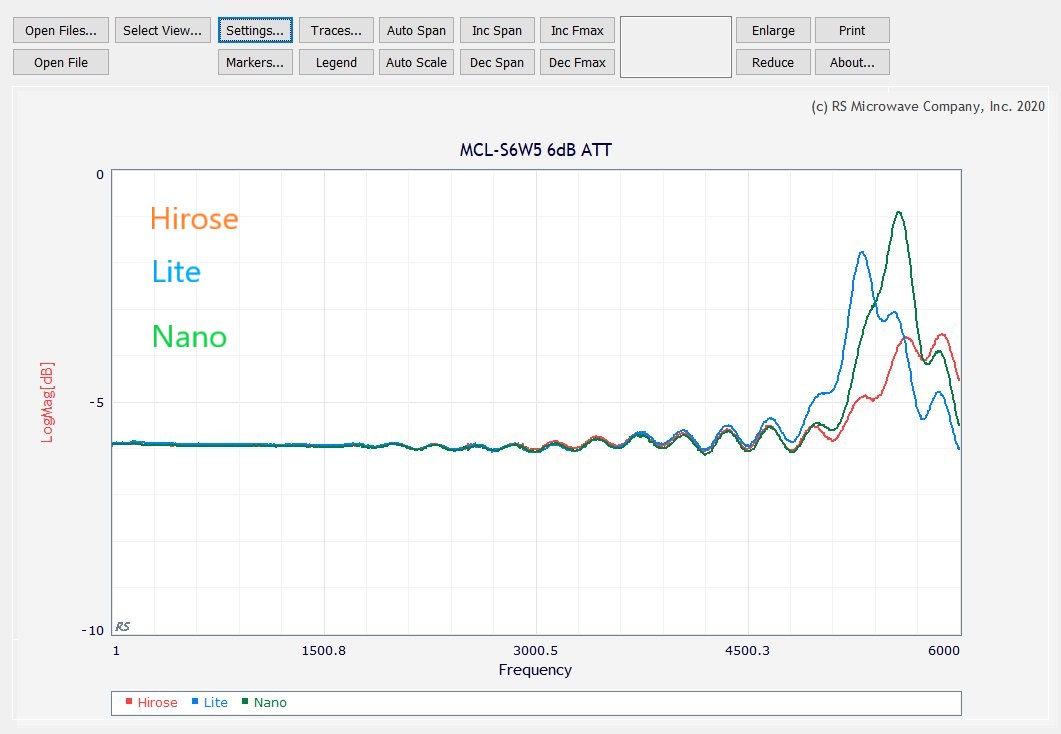Viewport: 1061px width, 734px height.
Task: Click the blue Lite legend color marker
Action: [195, 702]
